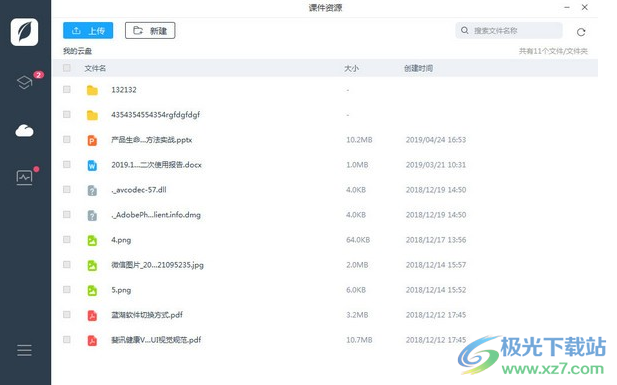Toggle the select-all checkbox in the header
617x385 pixels.
tap(67, 68)
